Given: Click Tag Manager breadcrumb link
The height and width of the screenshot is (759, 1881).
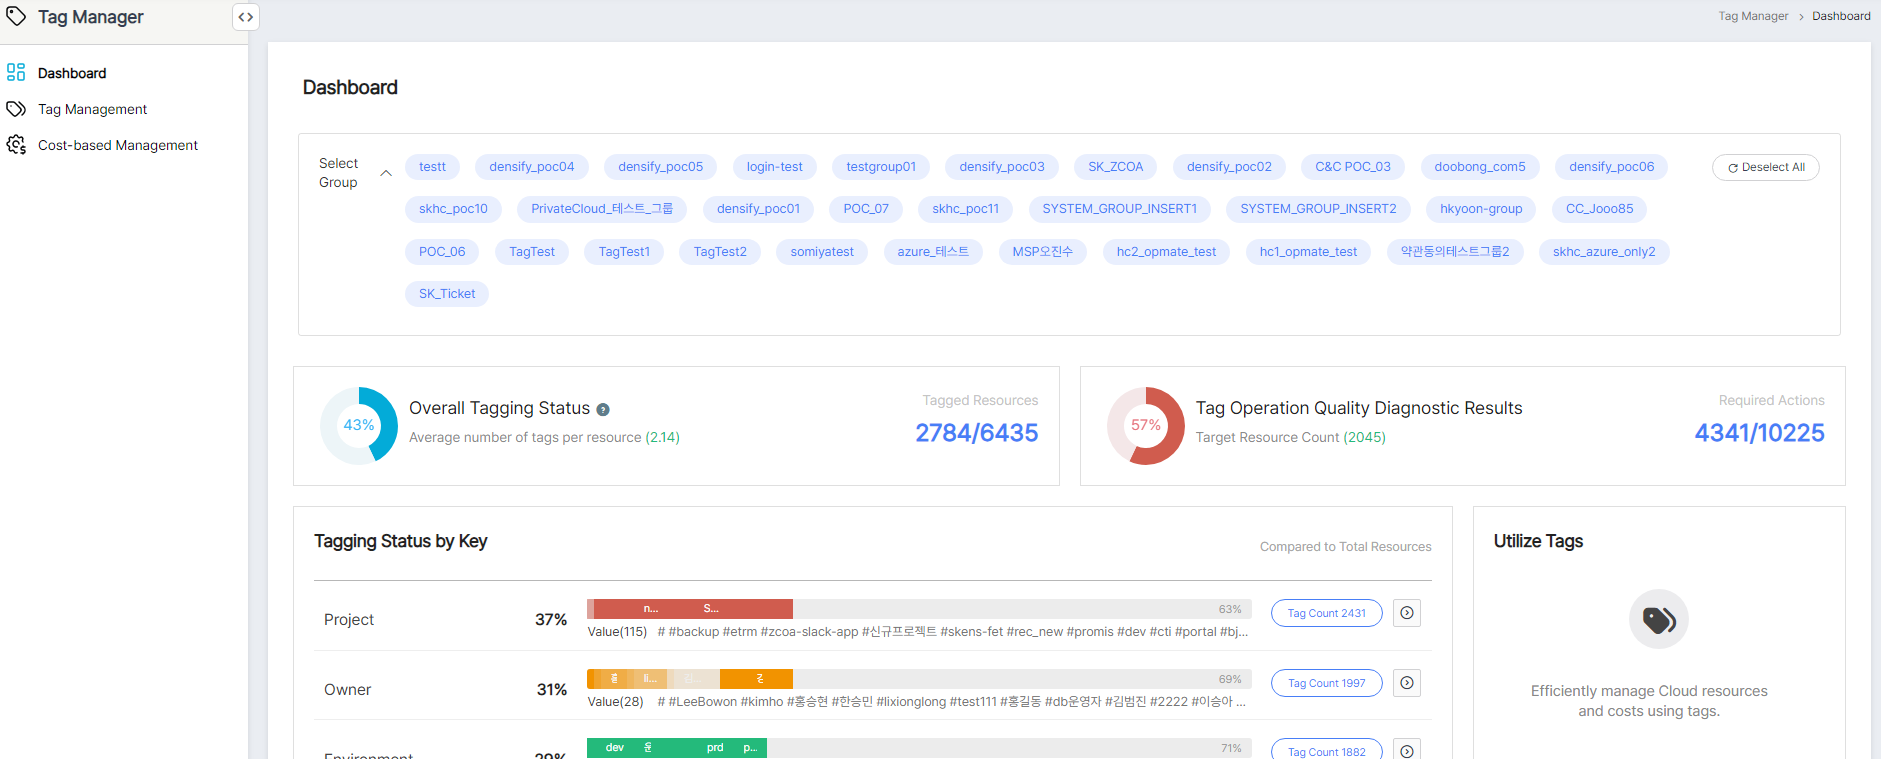Looking at the screenshot, I should [x=1753, y=16].
